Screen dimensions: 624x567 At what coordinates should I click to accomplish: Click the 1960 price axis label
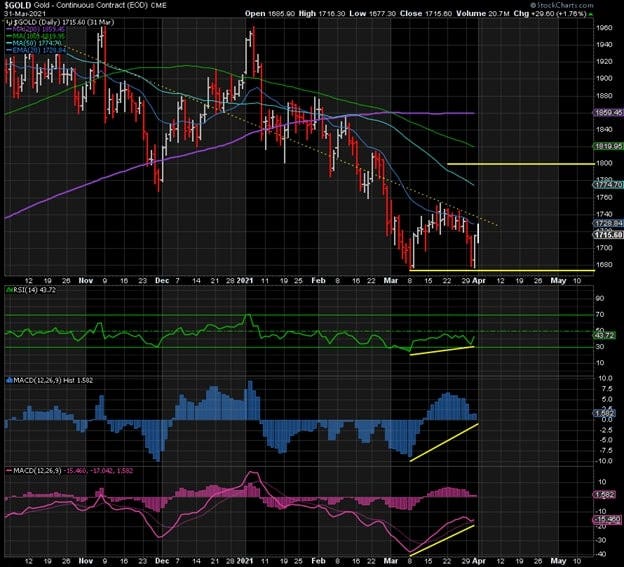coord(604,28)
